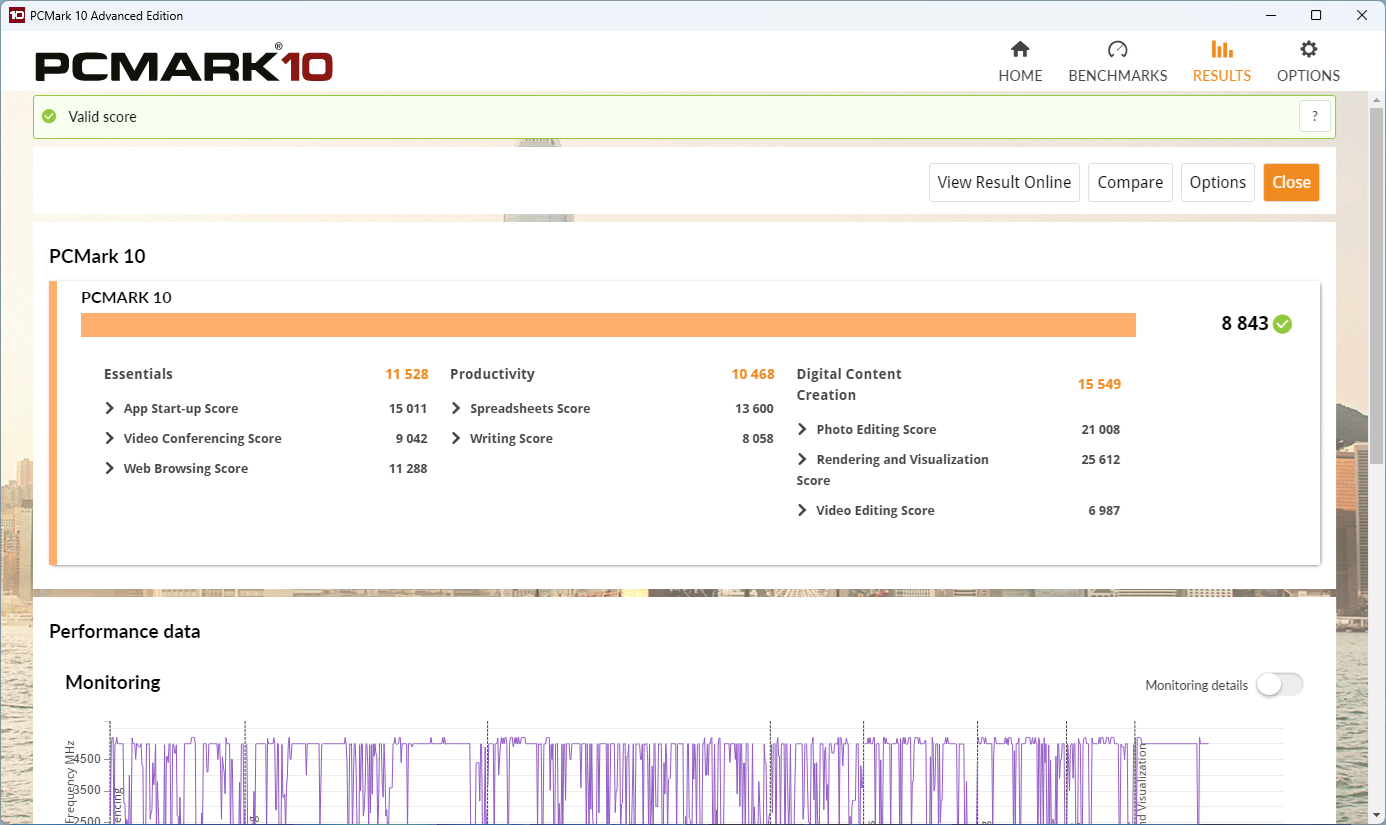Viewport: 1386px width, 825px height.
Task: Expand Video Conferencing Score
Action: coord(110,438)
